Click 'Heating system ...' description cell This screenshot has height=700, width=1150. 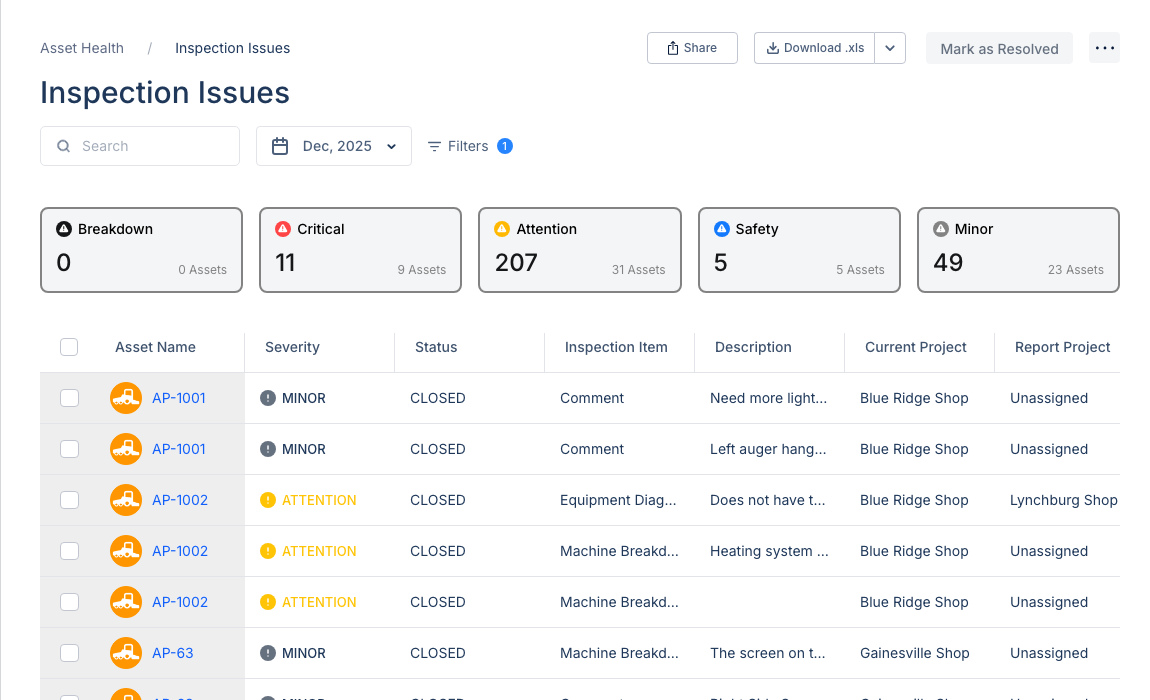pyautogui.click(x=769, y=551)
